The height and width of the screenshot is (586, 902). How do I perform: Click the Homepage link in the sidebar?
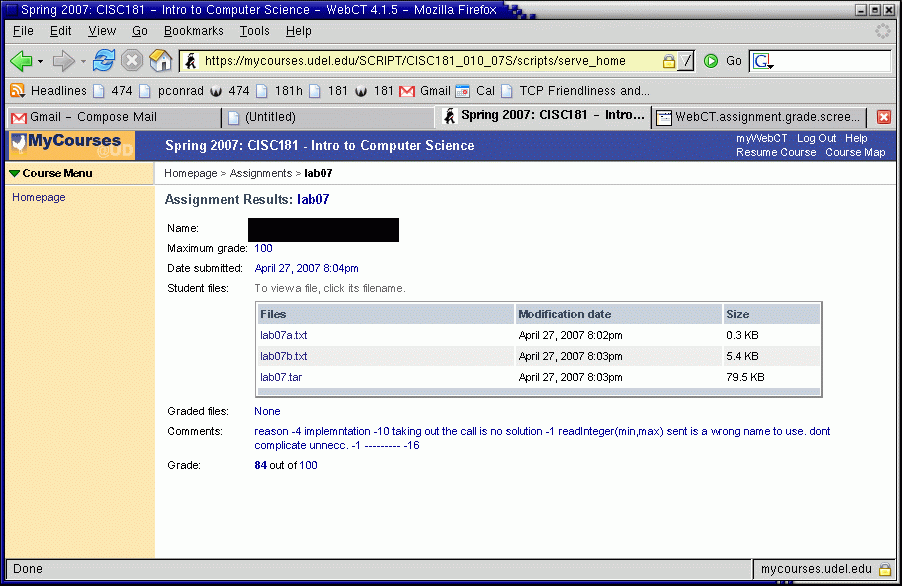[x=38, y=198]
